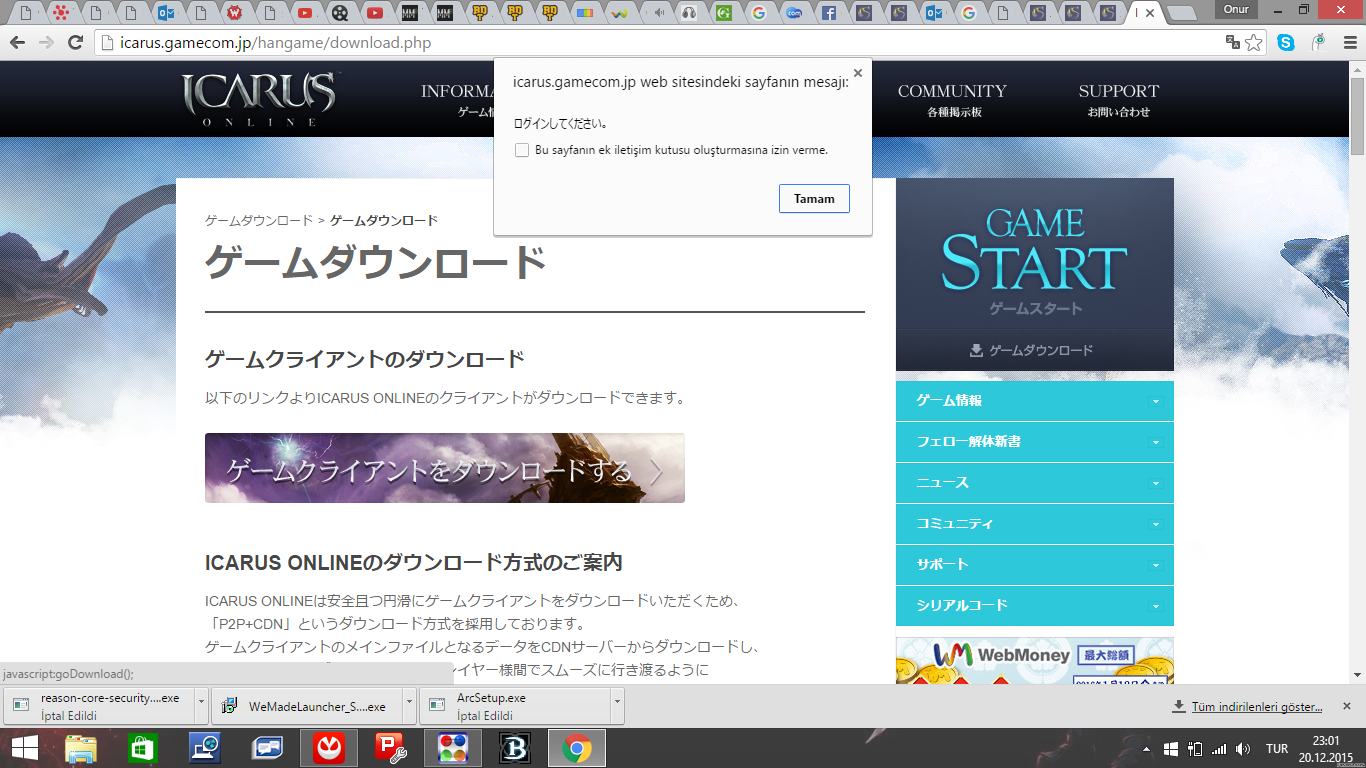
Task: Click the browser forward arrow
Action: 46,43
